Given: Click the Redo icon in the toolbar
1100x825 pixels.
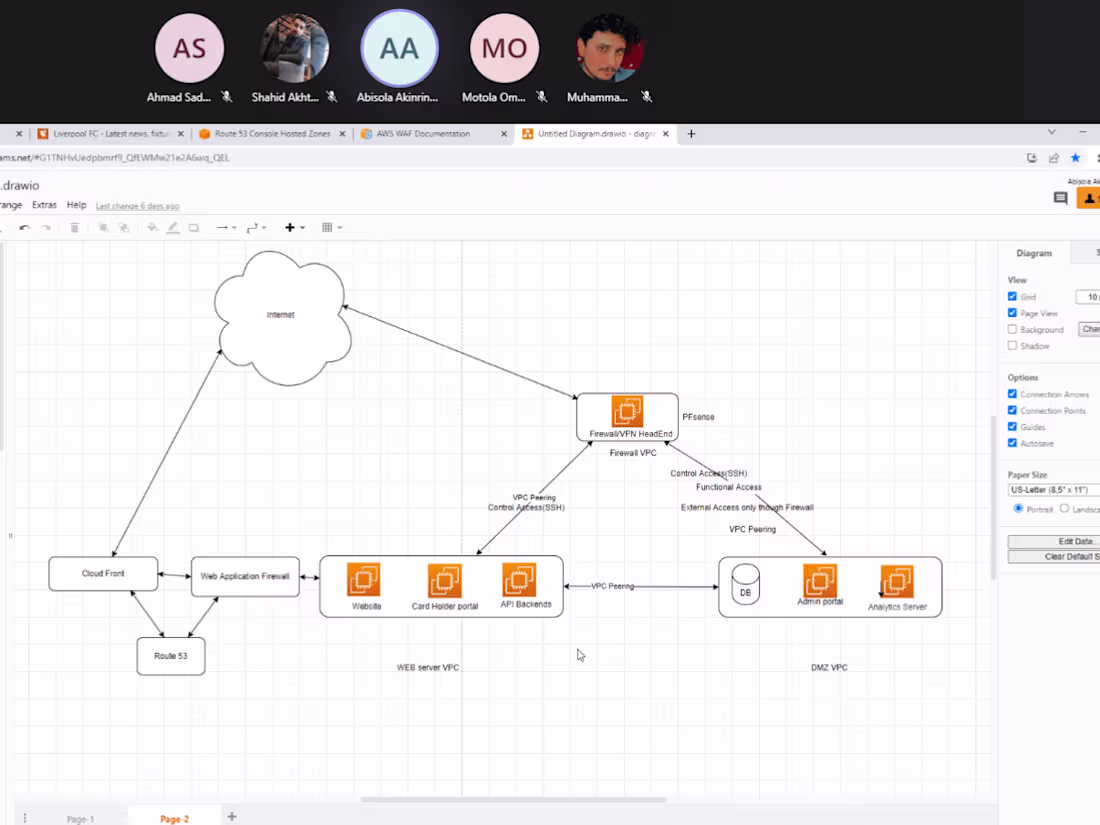Looking at the screenshot, I should [46, 227].
